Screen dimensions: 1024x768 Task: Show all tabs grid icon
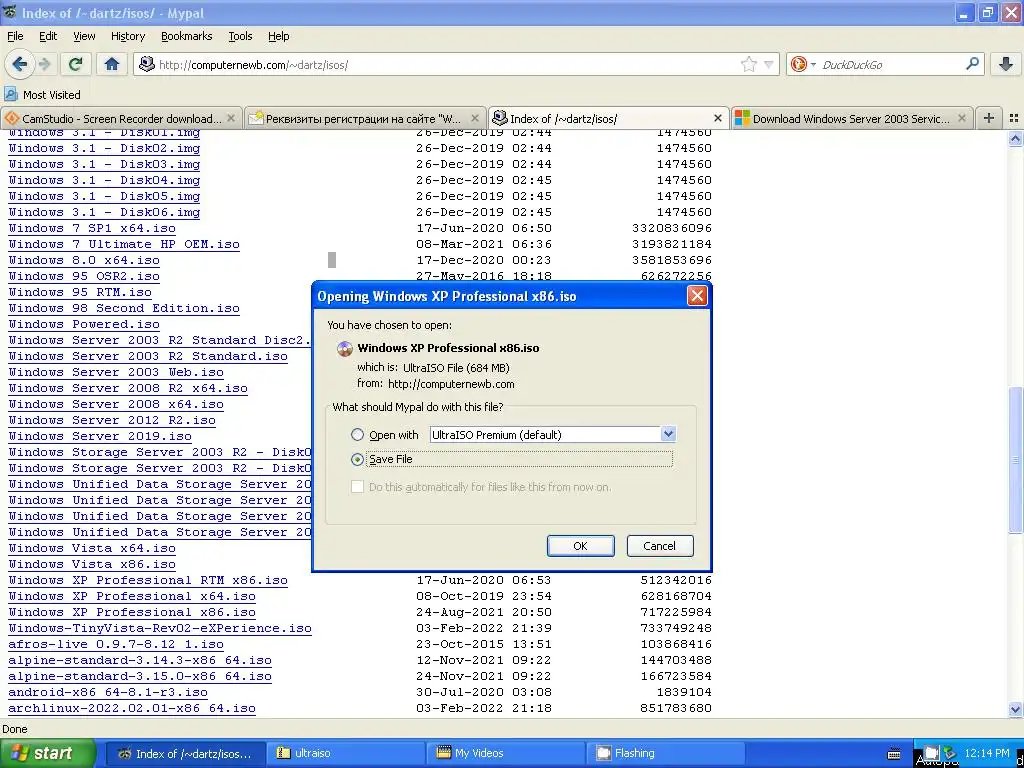1014,118
